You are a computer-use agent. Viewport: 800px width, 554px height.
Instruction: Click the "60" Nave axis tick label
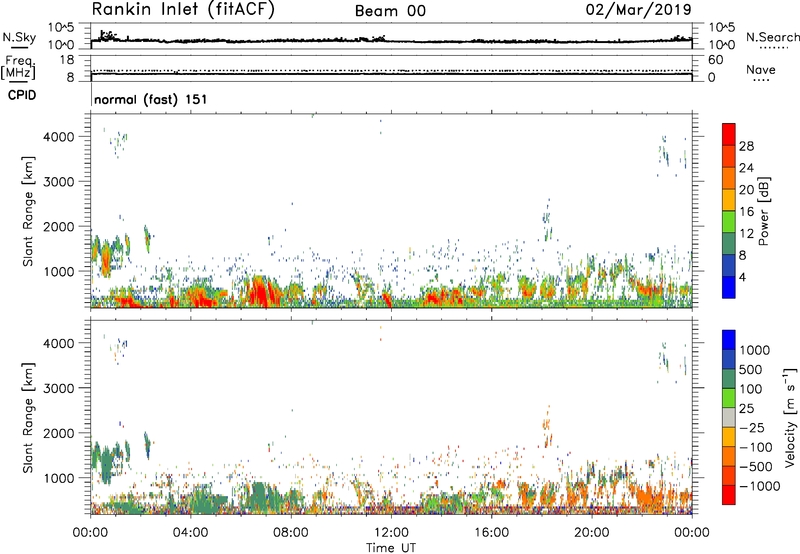click(x=715, y=60)
